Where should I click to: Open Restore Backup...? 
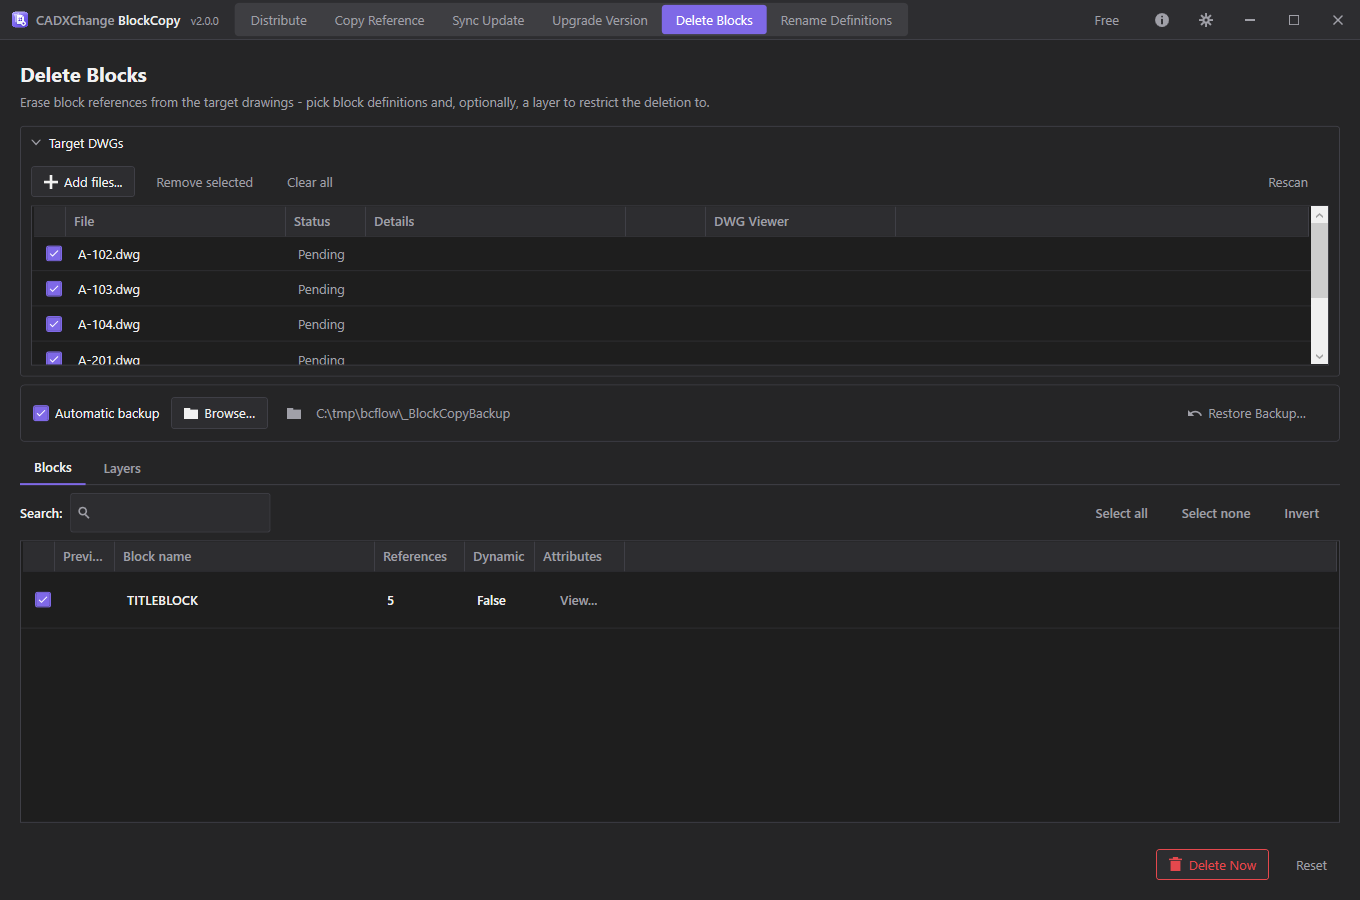[x=1247, y=413]
